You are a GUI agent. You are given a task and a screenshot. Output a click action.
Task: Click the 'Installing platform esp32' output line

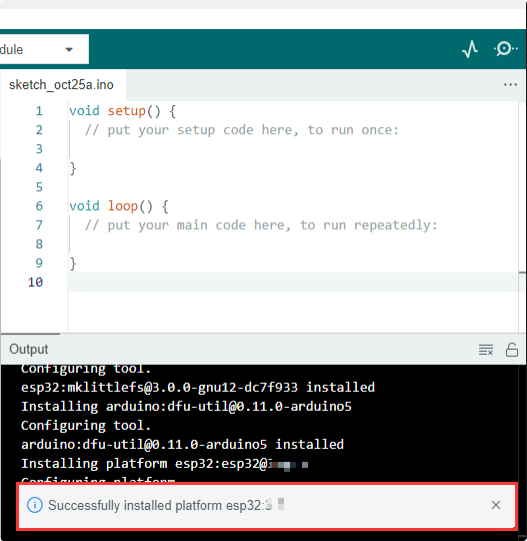(x=164, y=464)
